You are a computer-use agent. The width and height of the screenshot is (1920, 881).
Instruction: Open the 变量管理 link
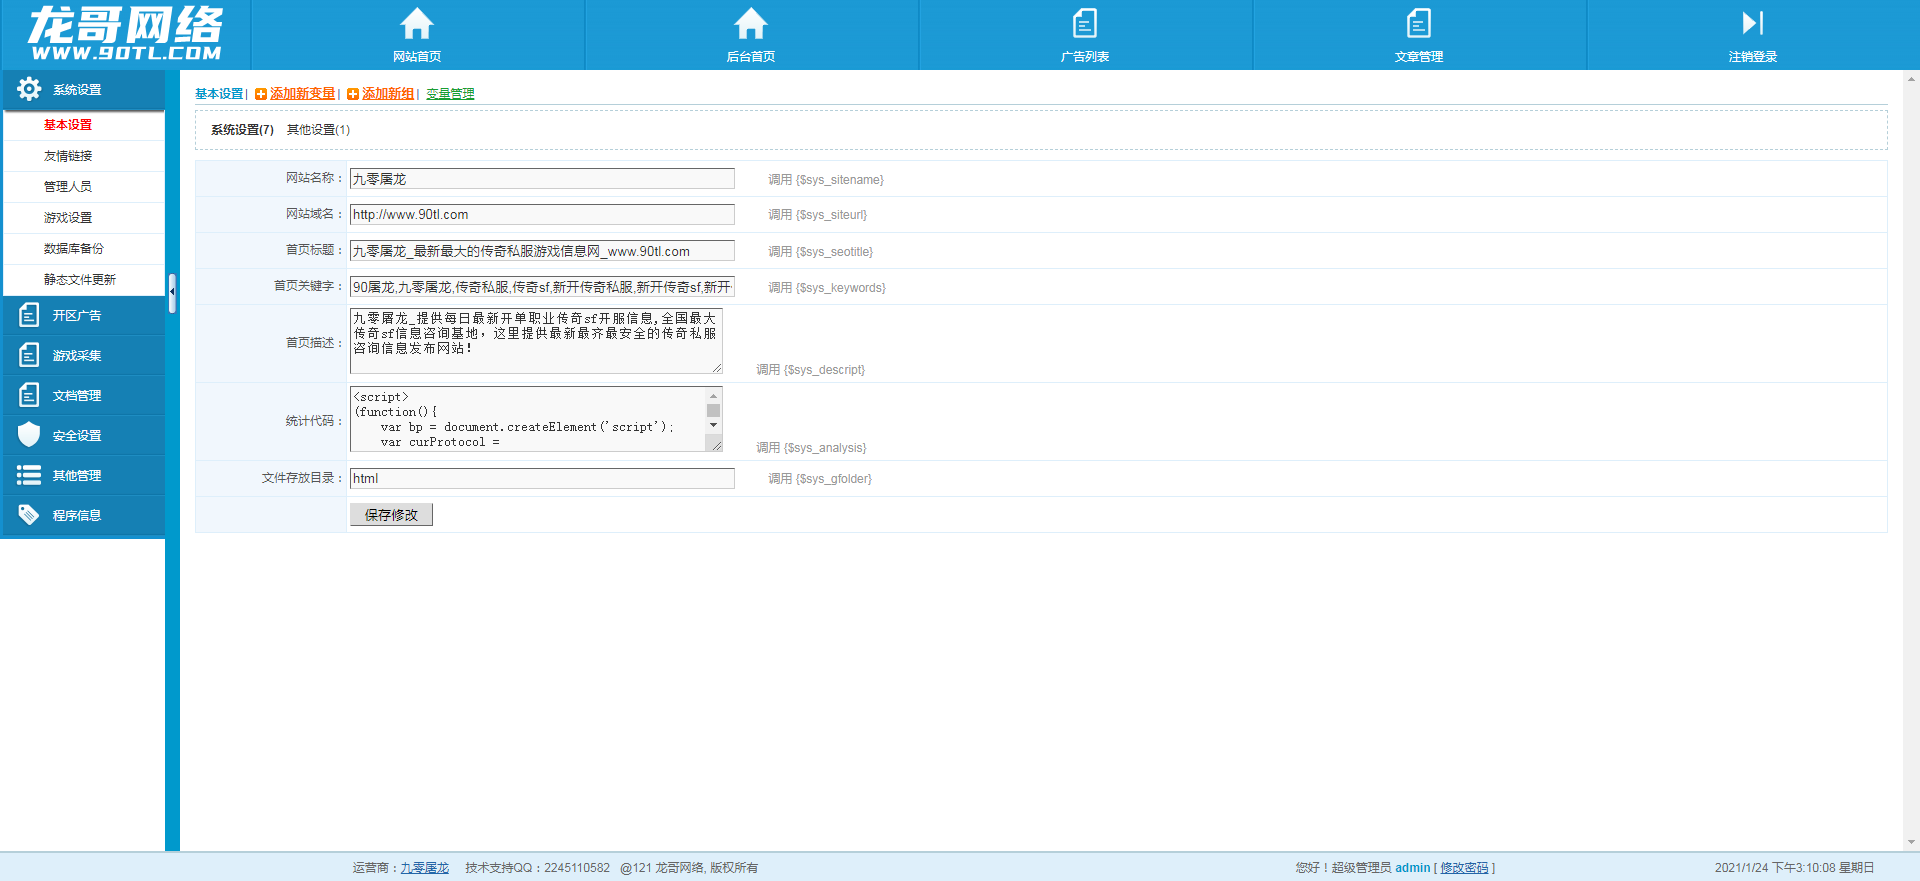450,94
